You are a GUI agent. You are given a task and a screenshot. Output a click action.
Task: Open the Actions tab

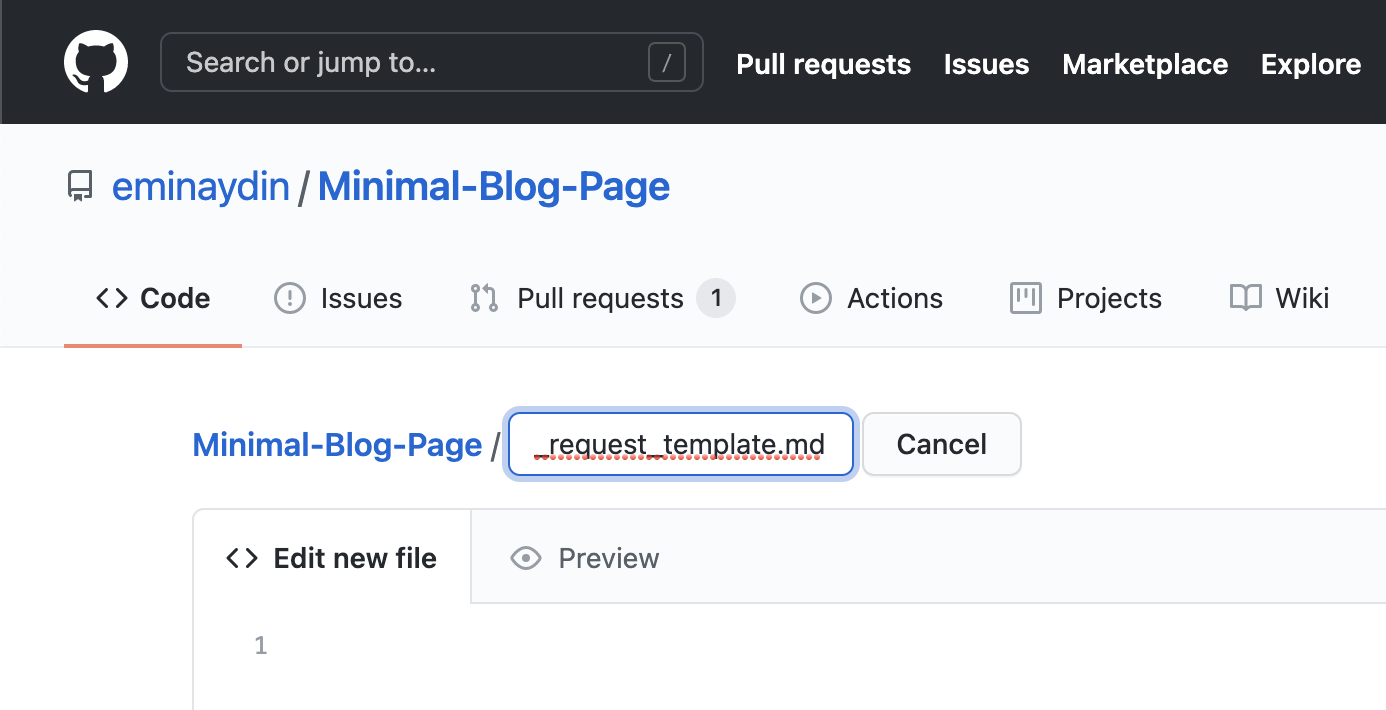pos(871,298)
